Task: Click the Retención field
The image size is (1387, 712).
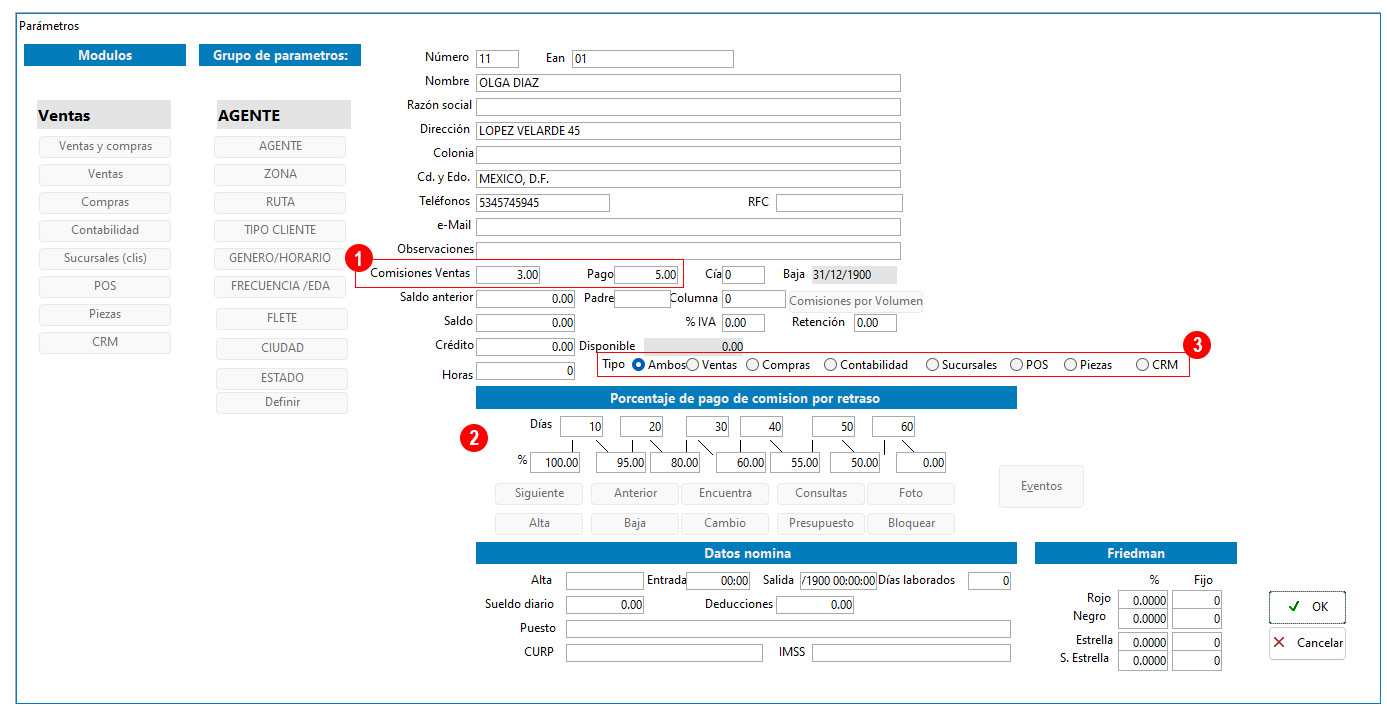Action: coord(875,323)
